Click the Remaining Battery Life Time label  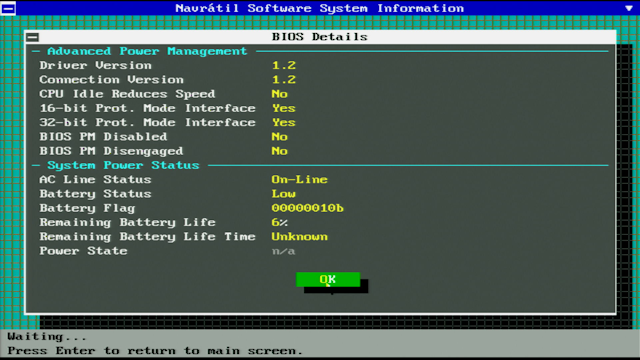coord(147,237)
